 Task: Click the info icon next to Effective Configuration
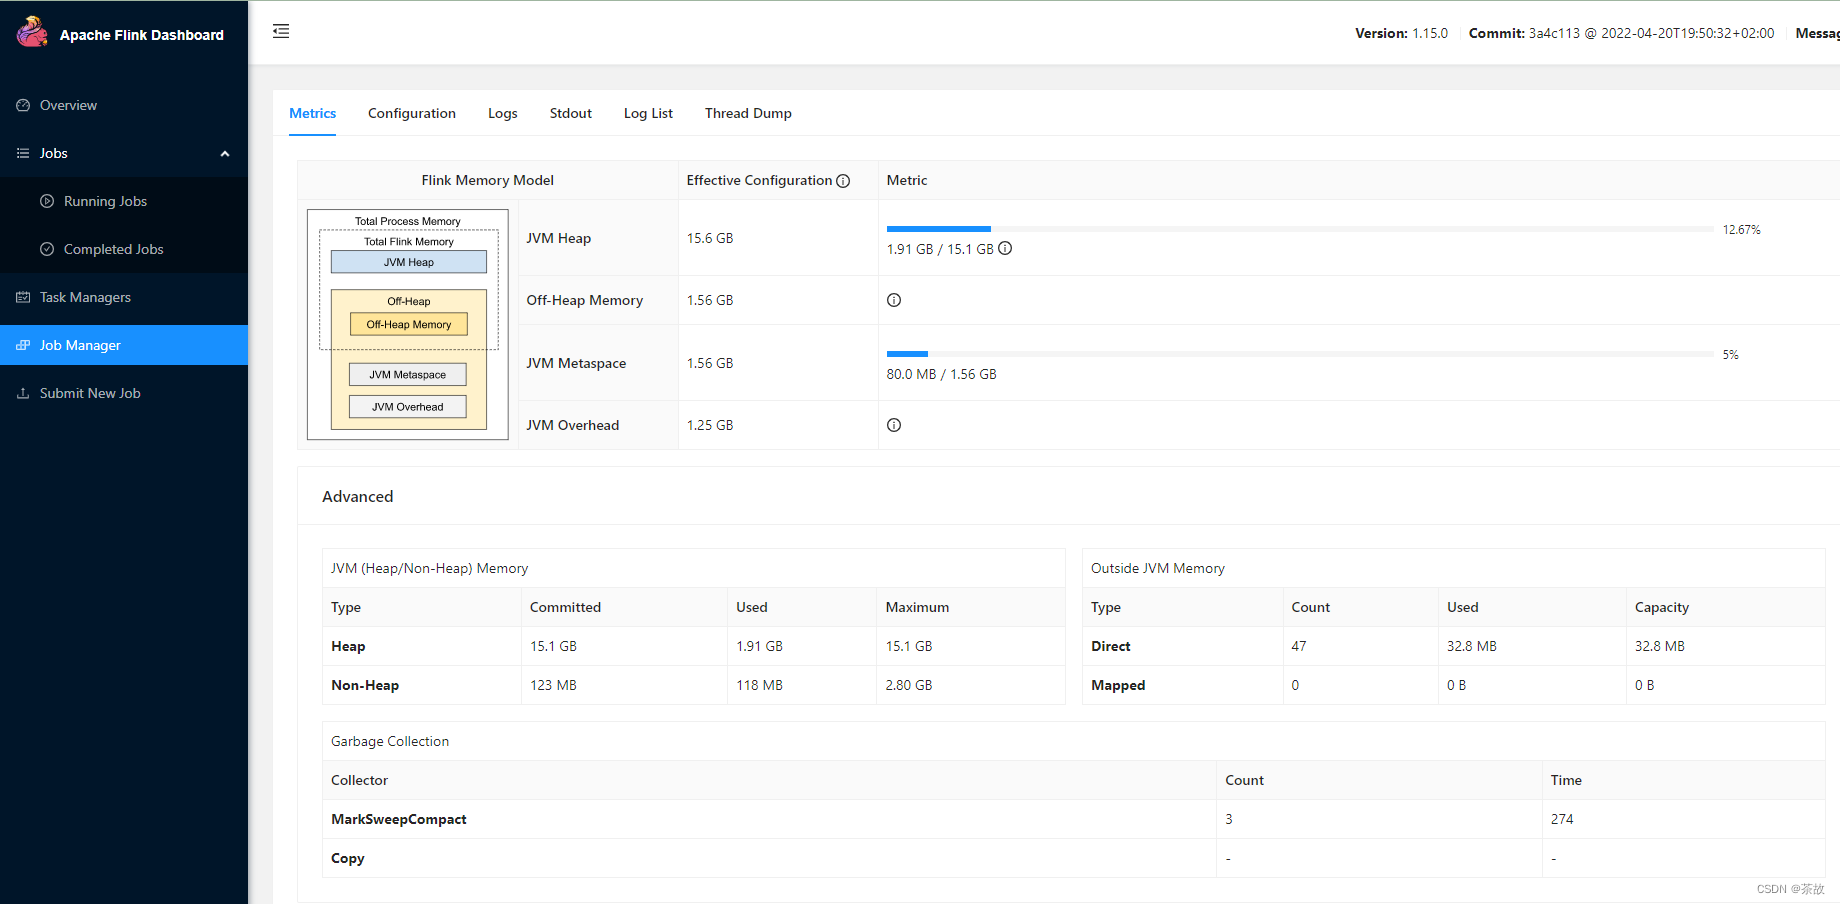[843, 181]
